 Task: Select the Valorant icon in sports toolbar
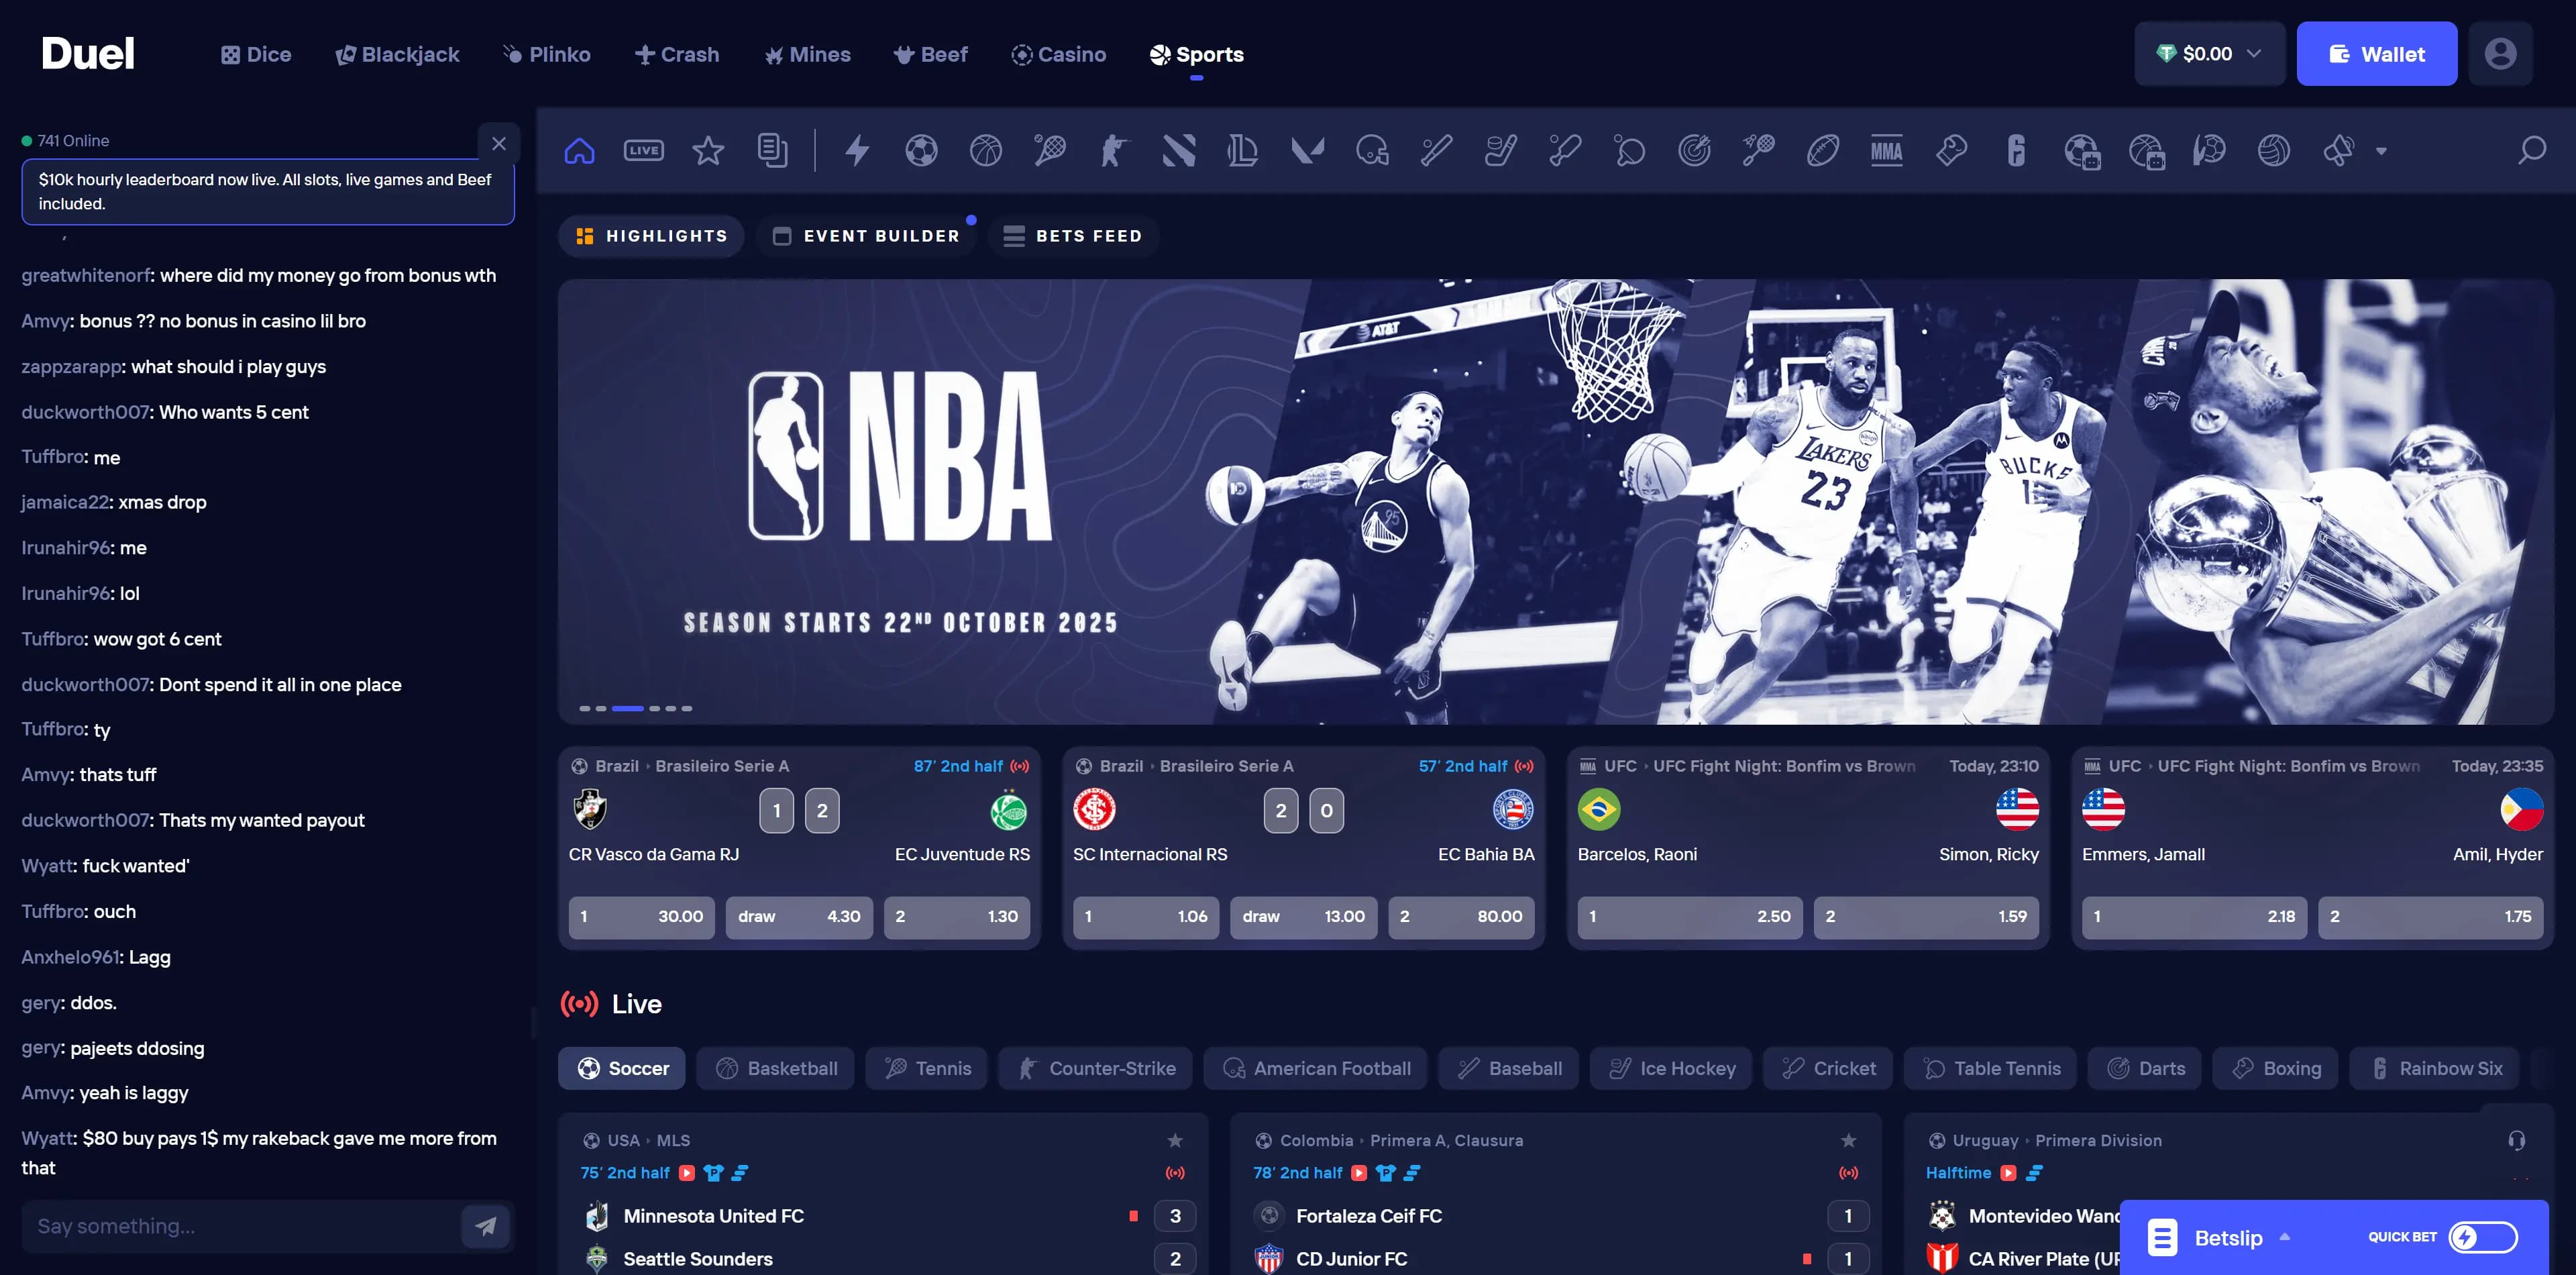click(1307, 151)
